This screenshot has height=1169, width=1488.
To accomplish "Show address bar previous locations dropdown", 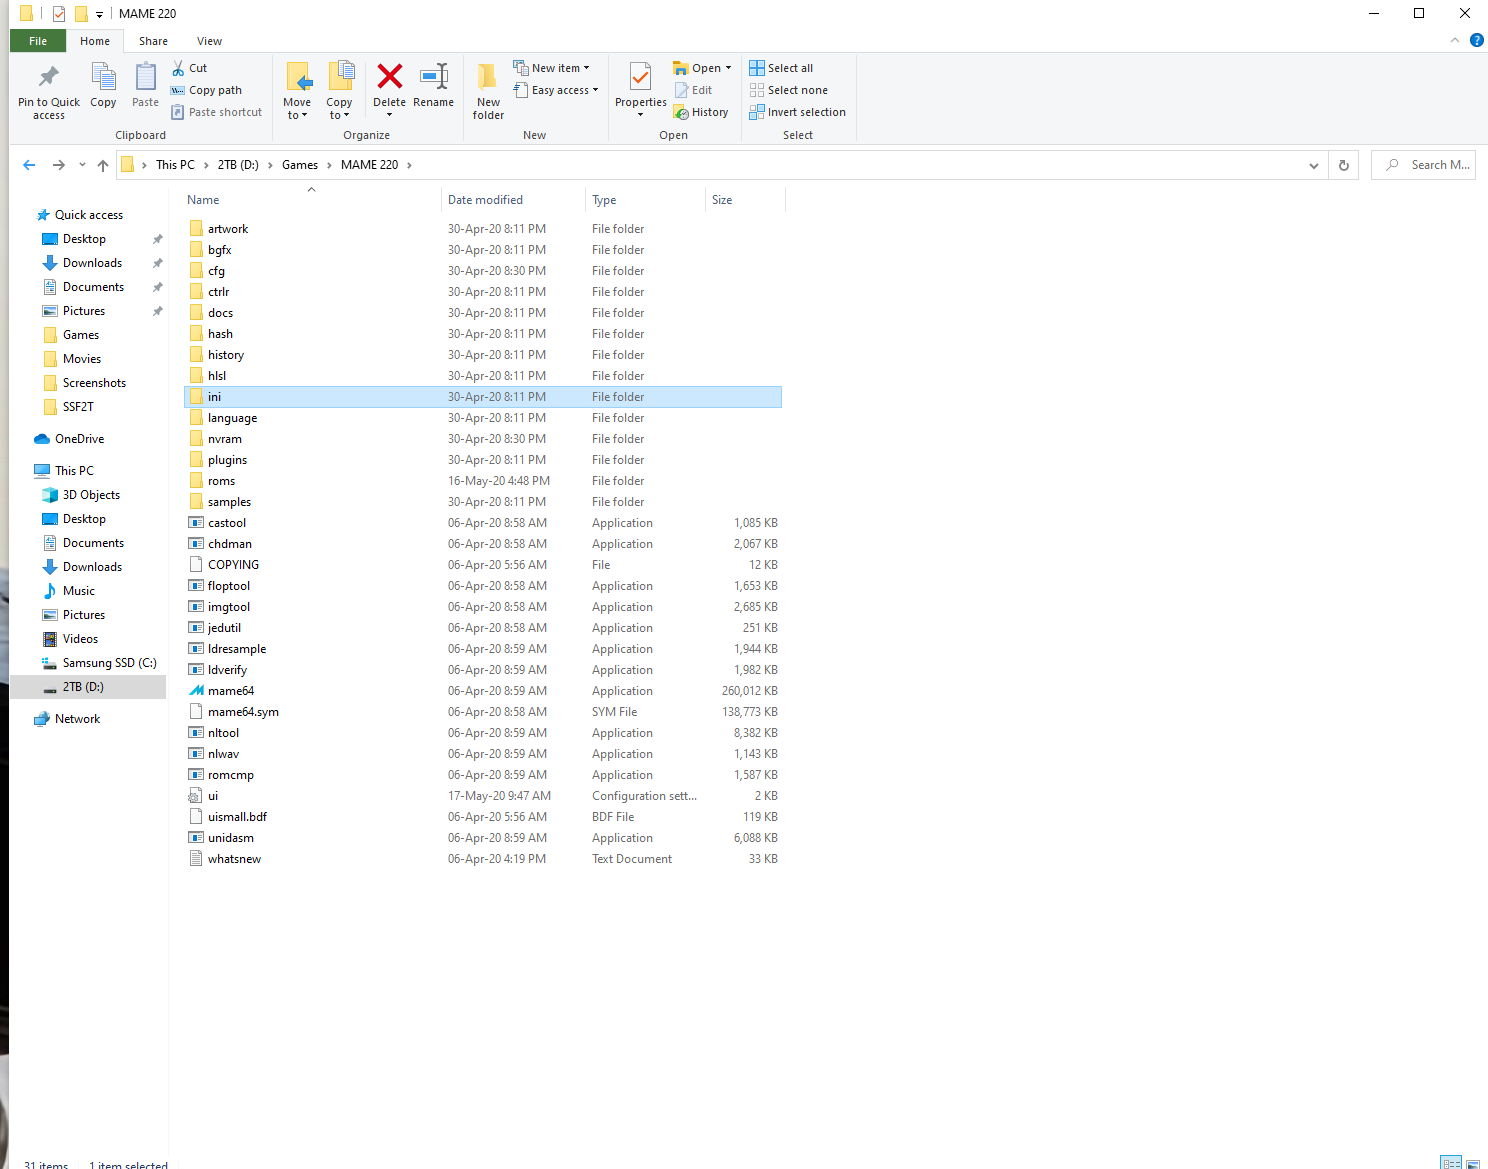I will pyautogui.click(x=1313, y=165).
